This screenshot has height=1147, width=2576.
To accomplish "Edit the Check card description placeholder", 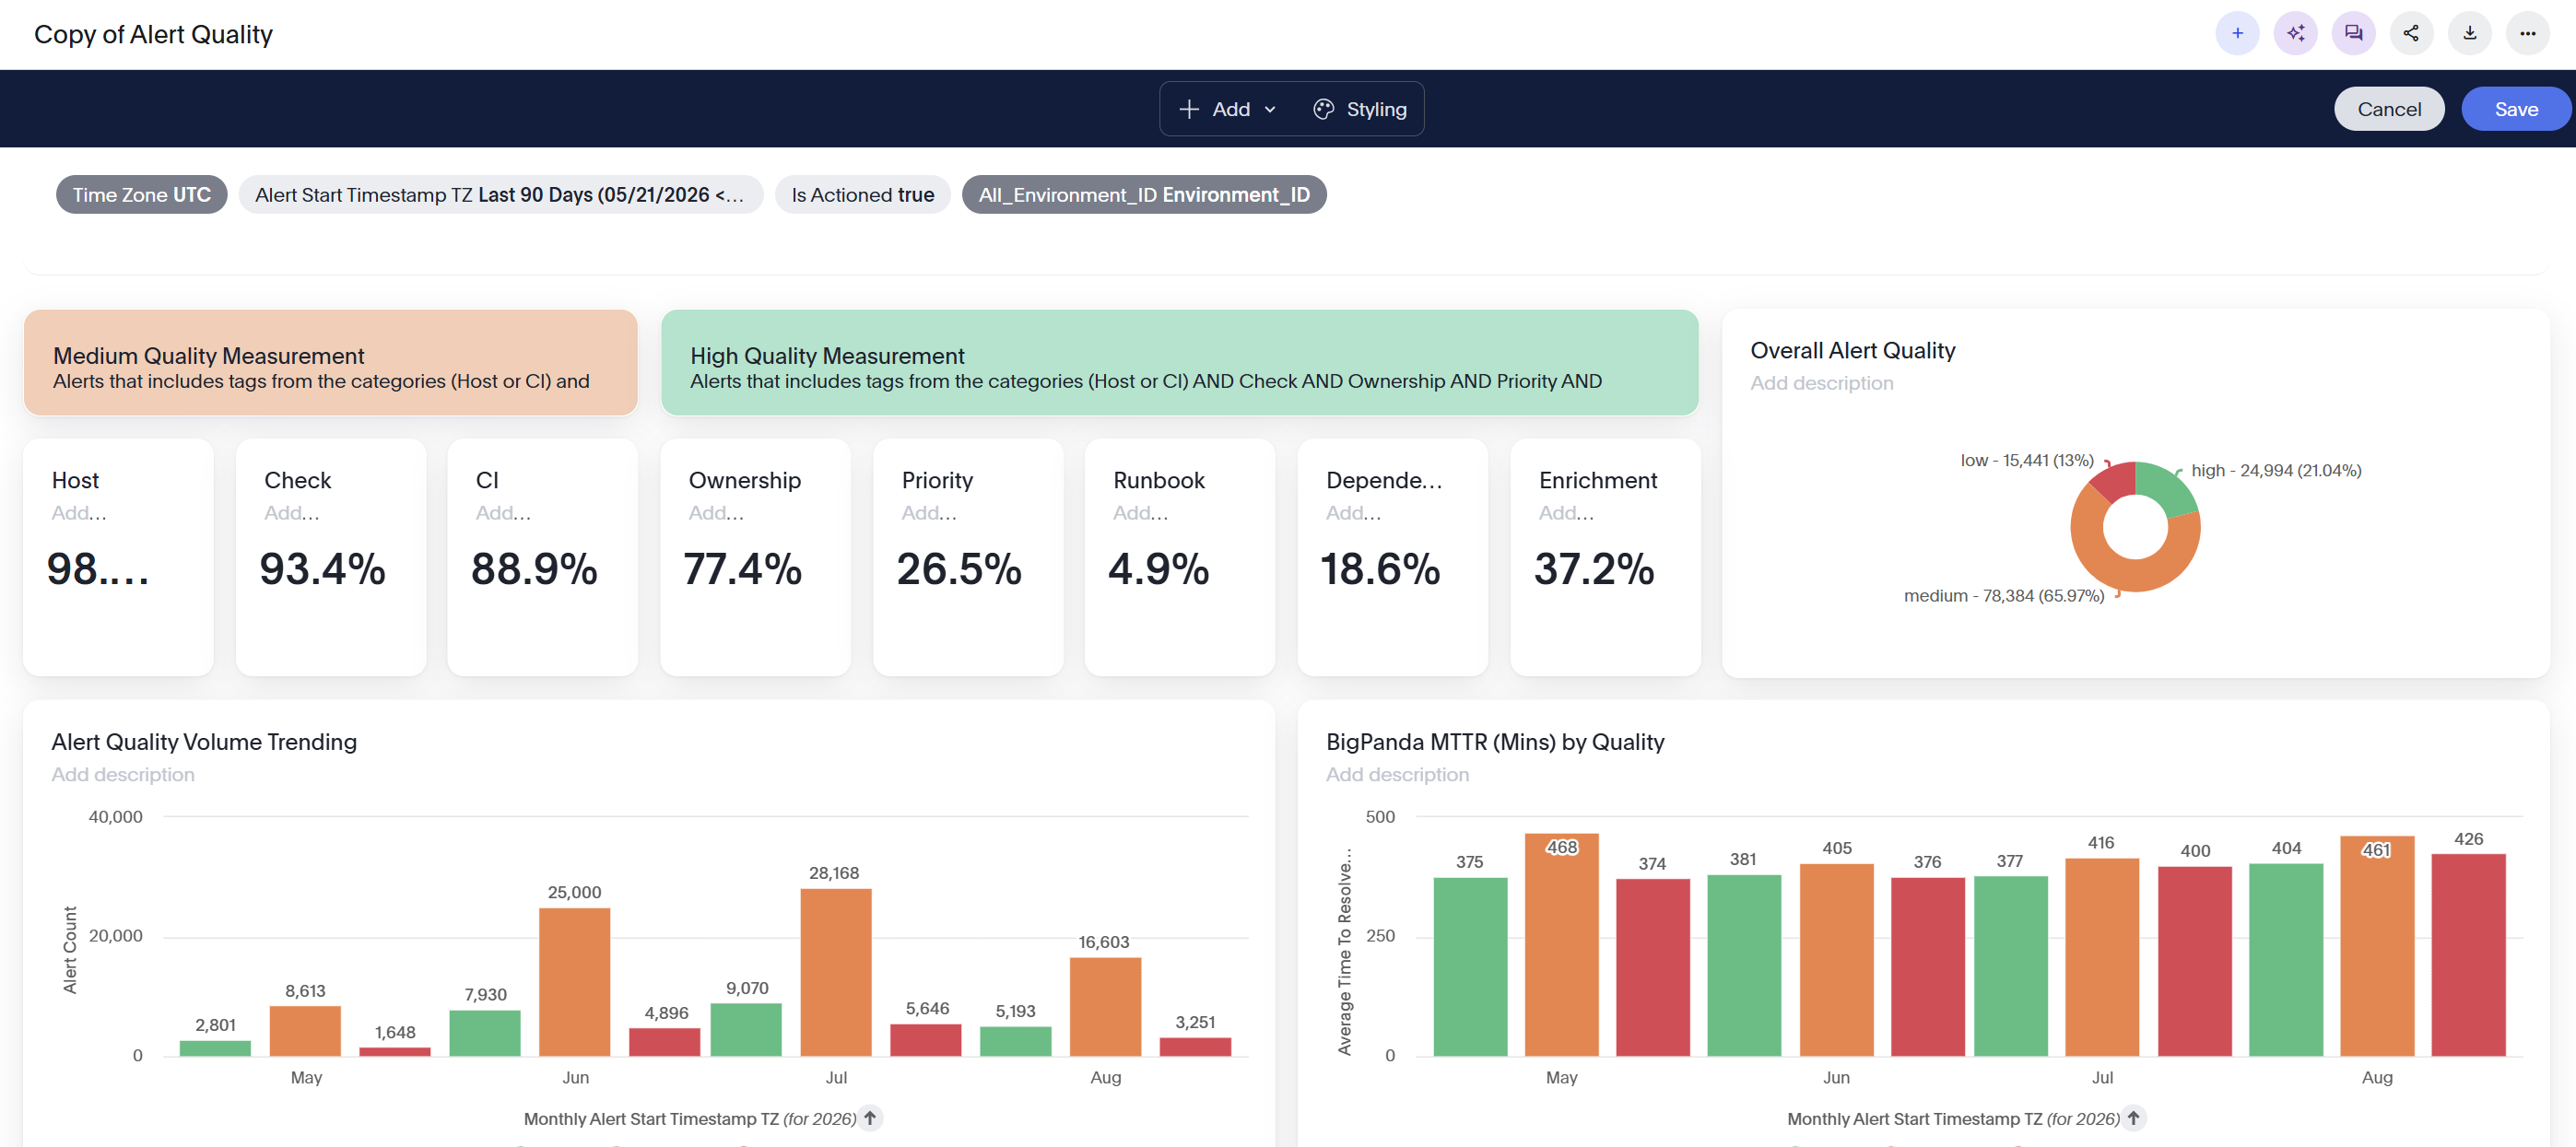I will tap(292, 513).
